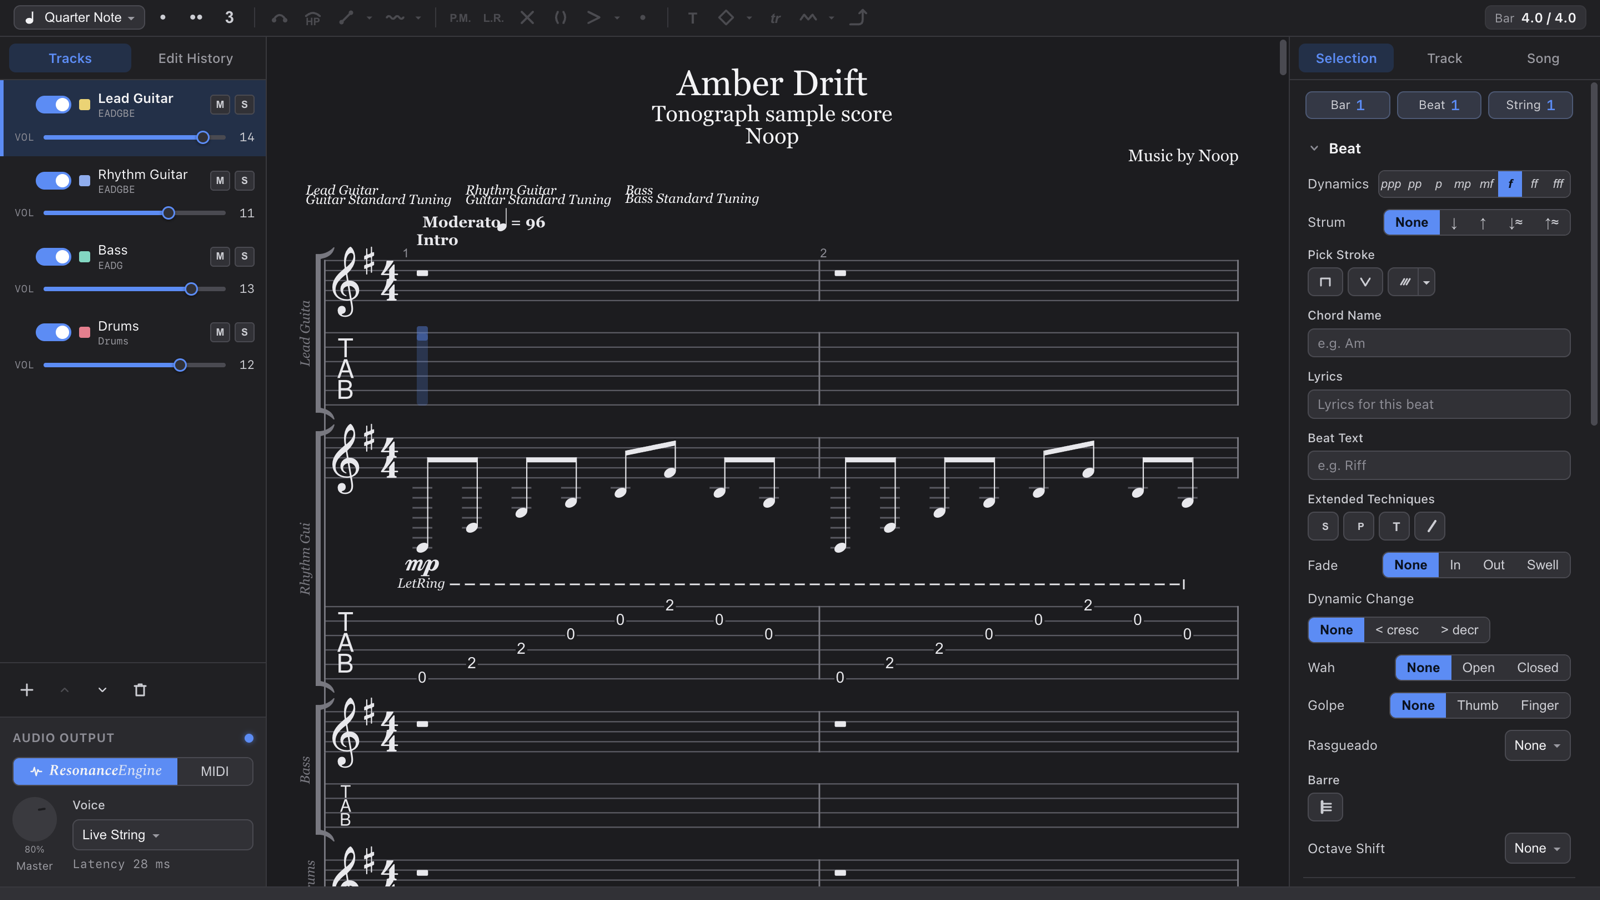Screen dimensions: 1600x900
Task: Toggle the Drums track off
Action: click(53, 332)
